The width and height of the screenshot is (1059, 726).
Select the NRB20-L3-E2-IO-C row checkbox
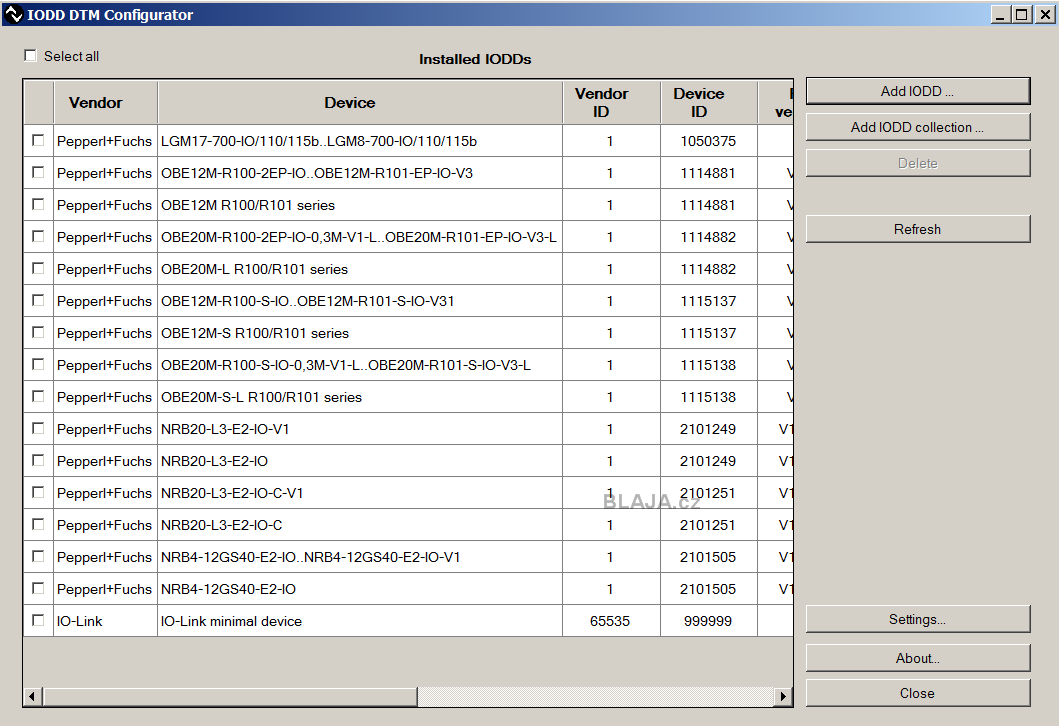tap(38, 524)
